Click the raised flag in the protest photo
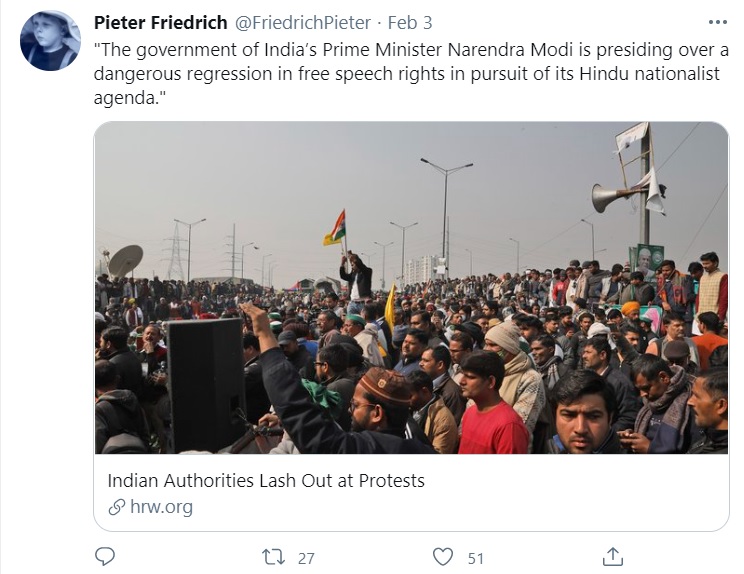The width and height of the screenshot is (744, 574). pyautogui.click(x=335, y=228)
